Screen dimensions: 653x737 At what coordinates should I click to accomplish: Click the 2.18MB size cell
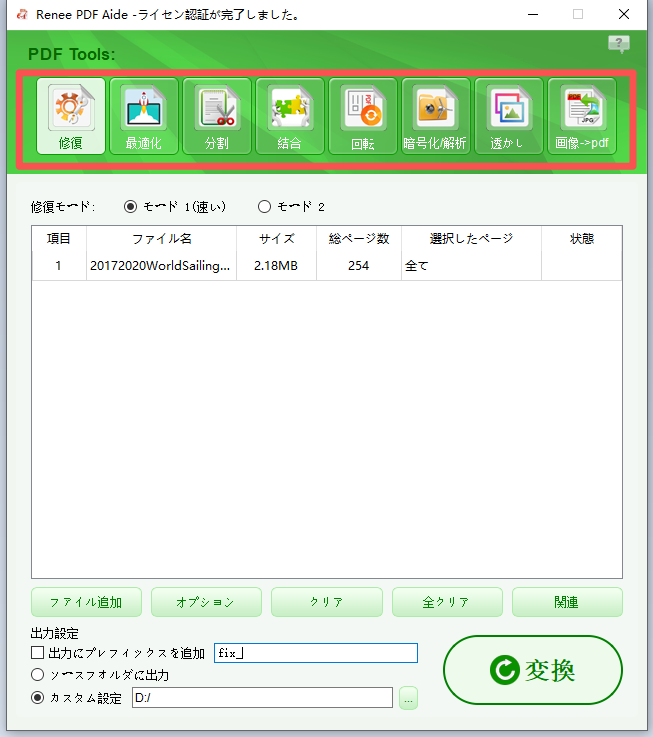(276, 266)
